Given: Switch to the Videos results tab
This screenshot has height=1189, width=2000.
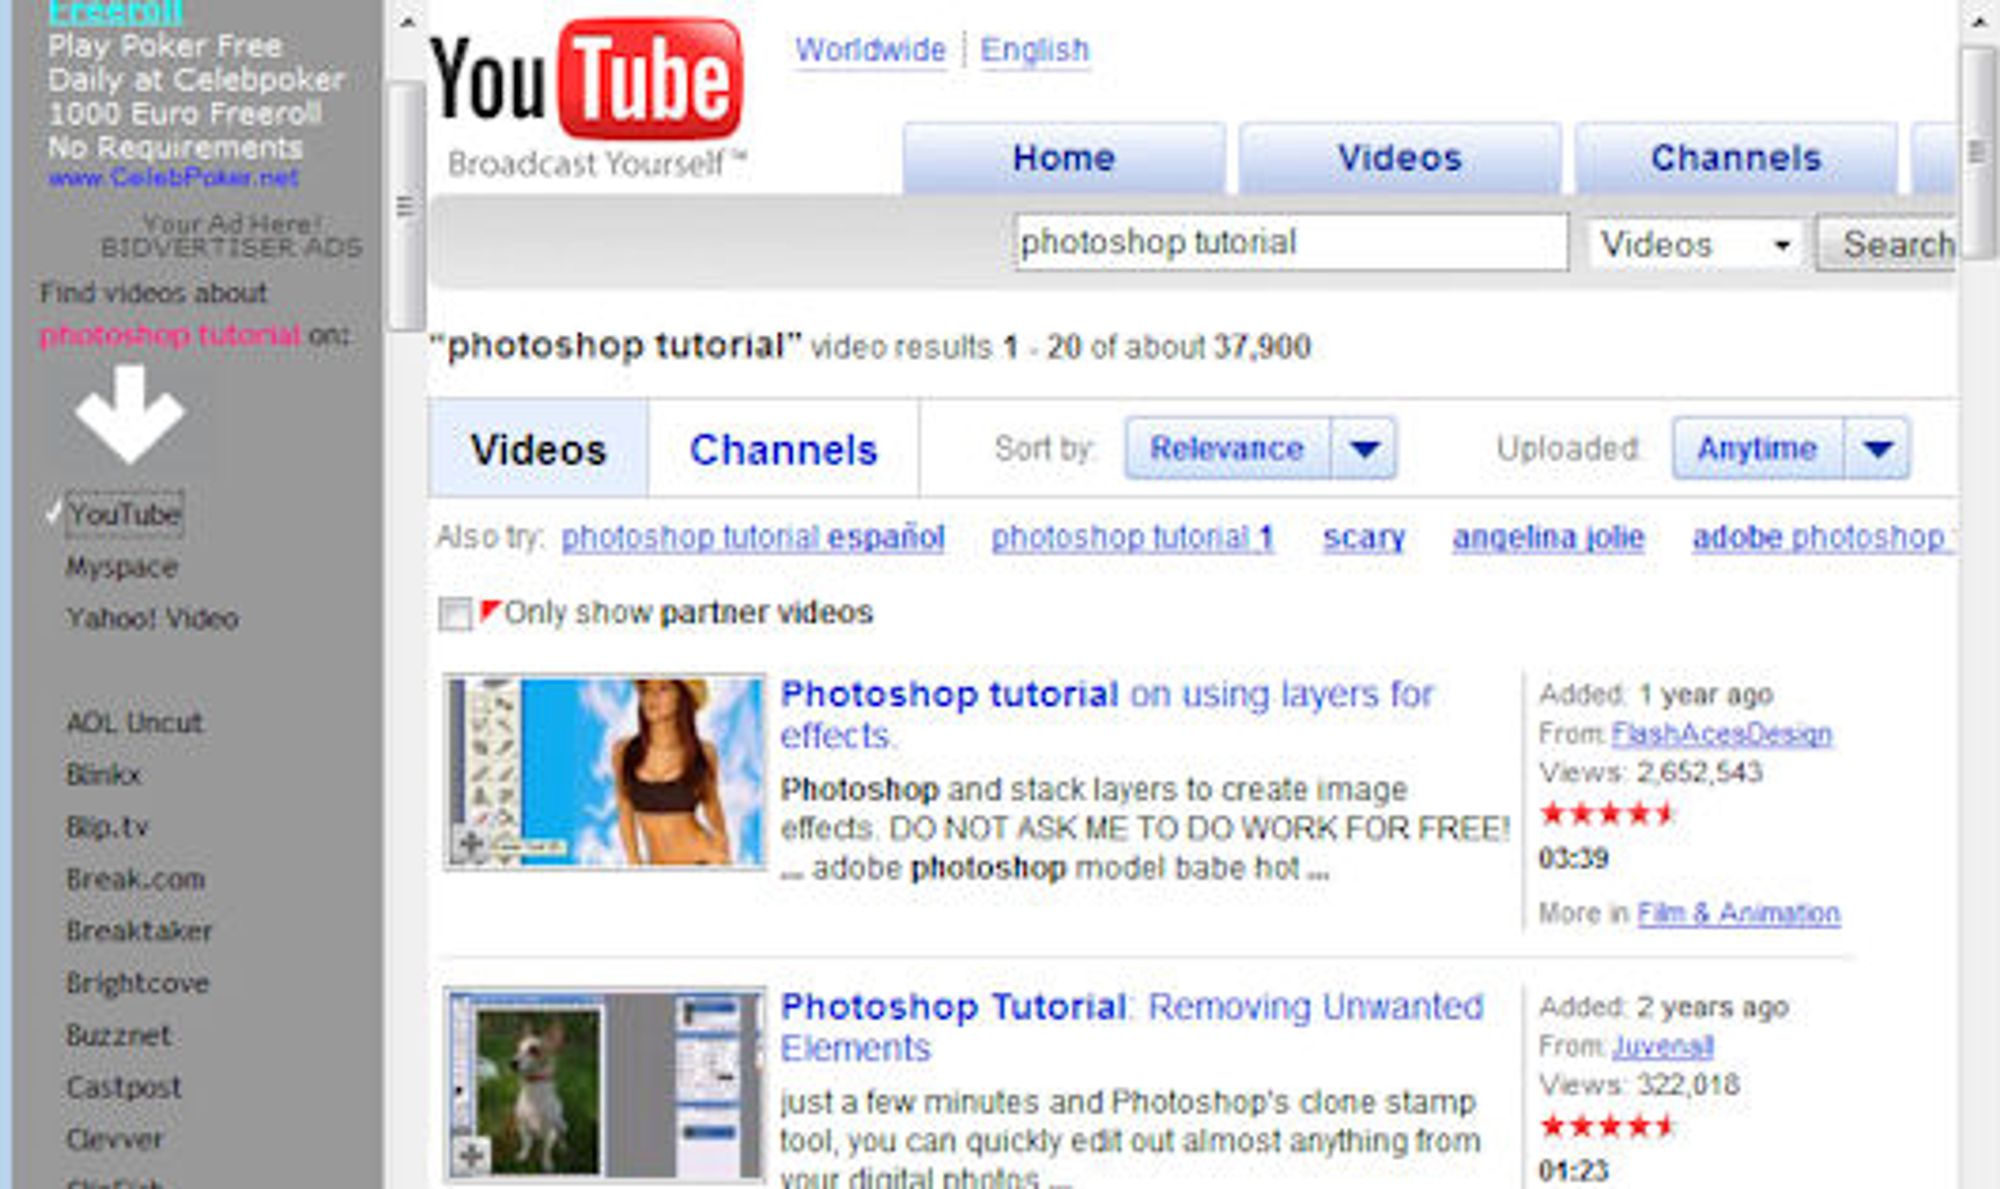Looking at the screenshot, I should (538, 449).
